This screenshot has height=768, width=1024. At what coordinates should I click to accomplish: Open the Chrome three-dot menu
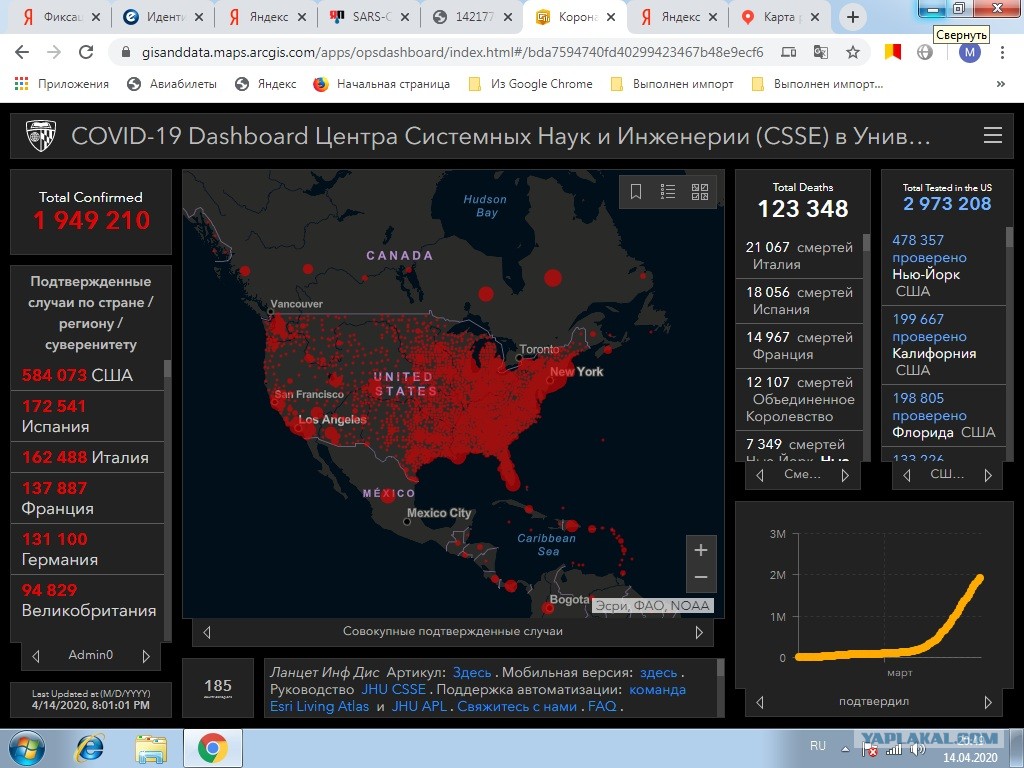point(1002,52)
